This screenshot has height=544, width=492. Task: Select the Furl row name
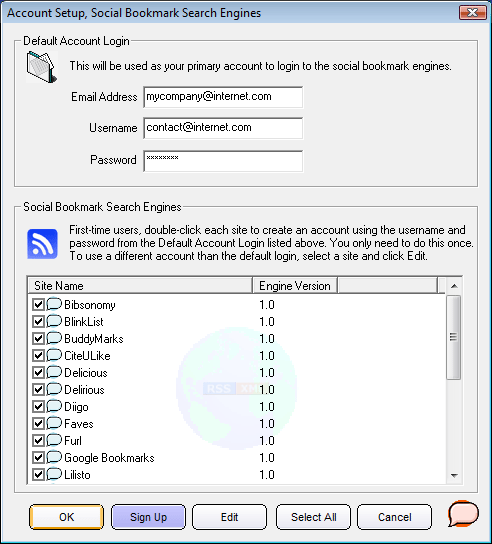pos(73,441)
